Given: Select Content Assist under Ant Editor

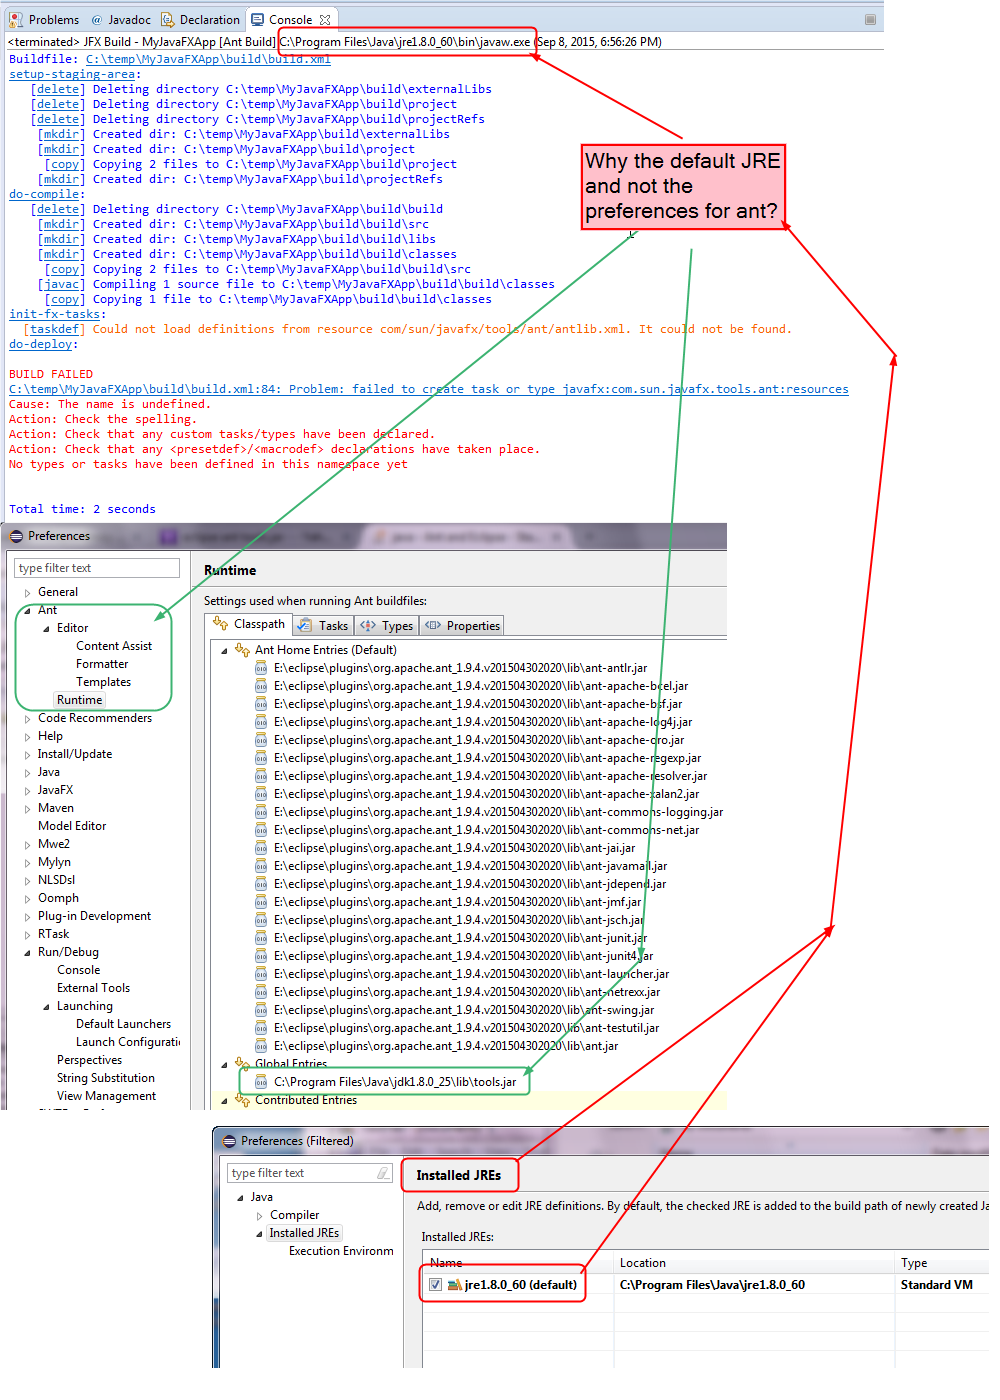Looking at the screenshot, I should [x=114, y=646].
